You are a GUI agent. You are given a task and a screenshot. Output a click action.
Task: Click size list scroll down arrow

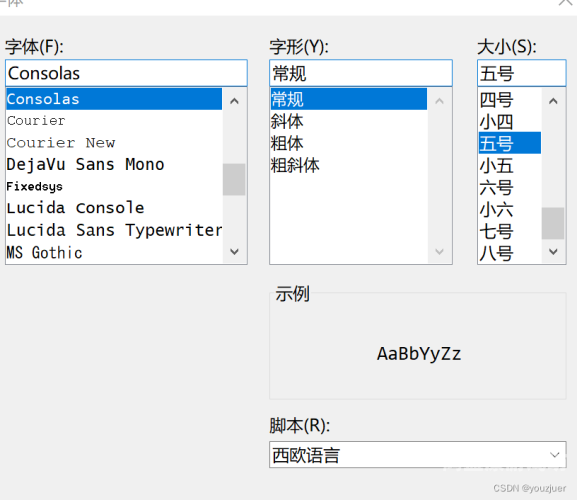[x=553, y=252]
